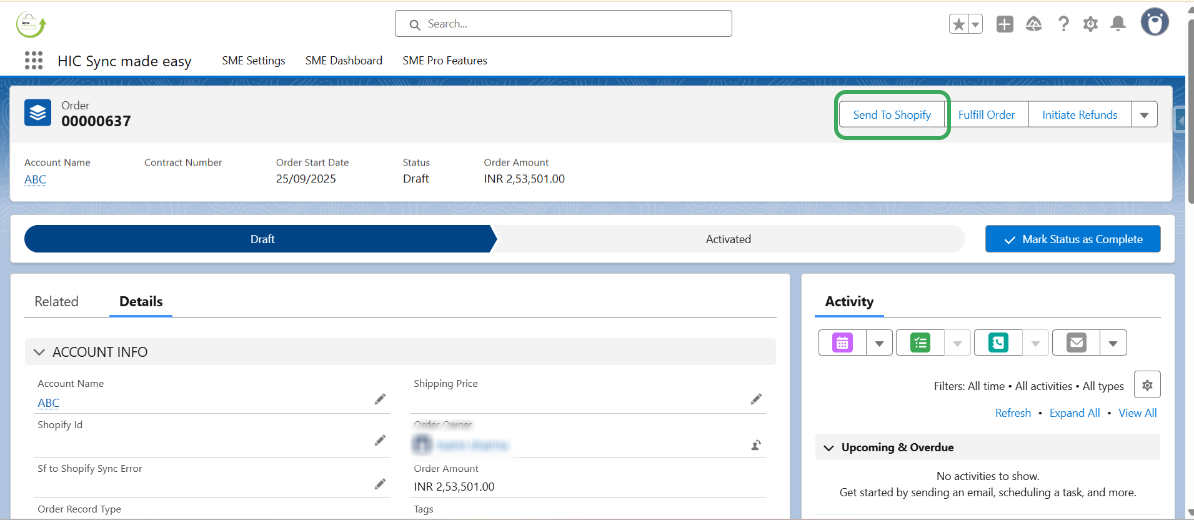Viewport: 1194px width, 520px height.
Task: Collapse the Upcoming & Overdue section
Action: [x=828, y=448]
